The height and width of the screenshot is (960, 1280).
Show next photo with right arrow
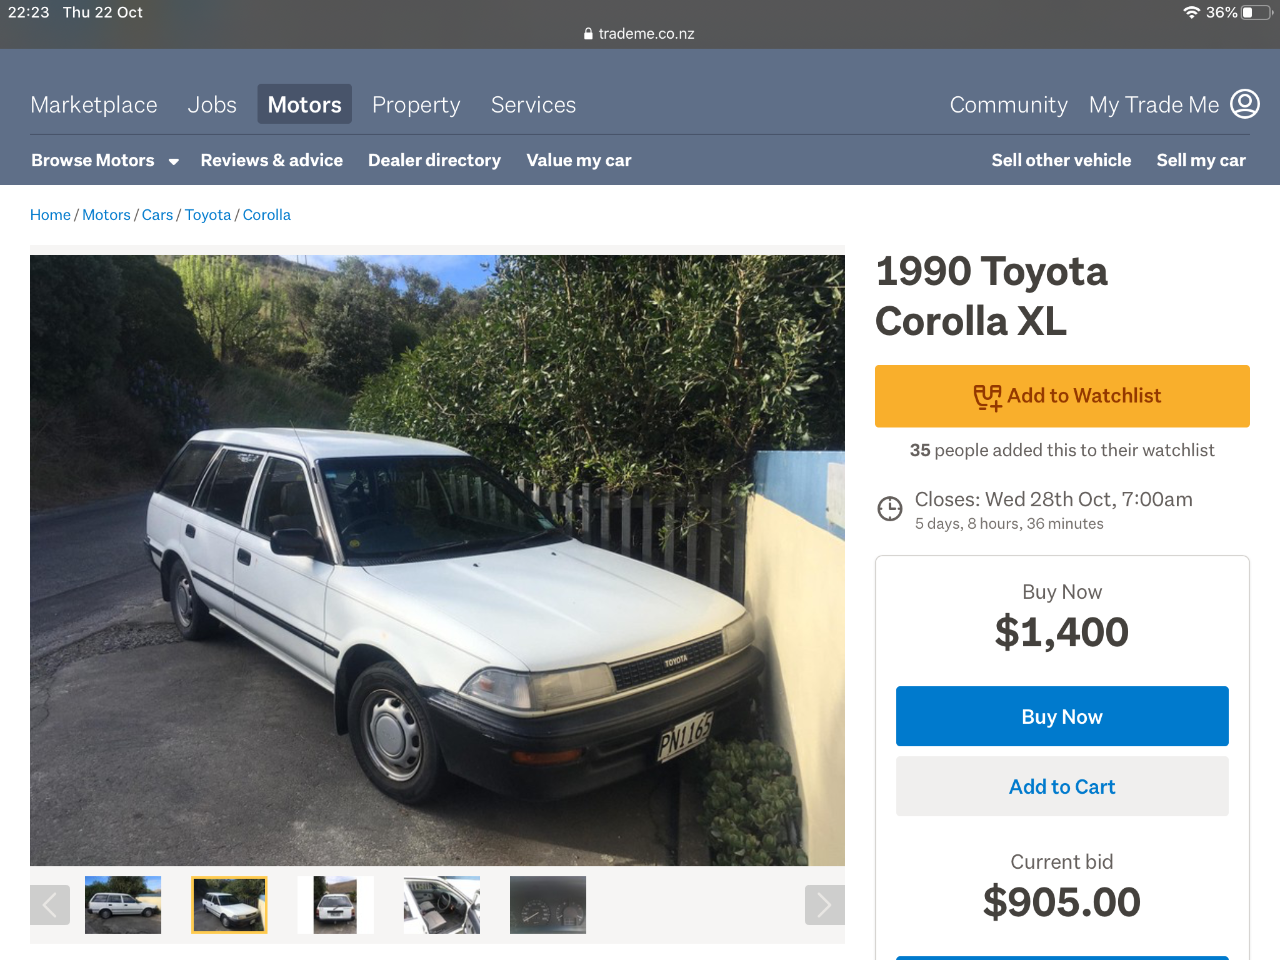(x=825, y=905)
